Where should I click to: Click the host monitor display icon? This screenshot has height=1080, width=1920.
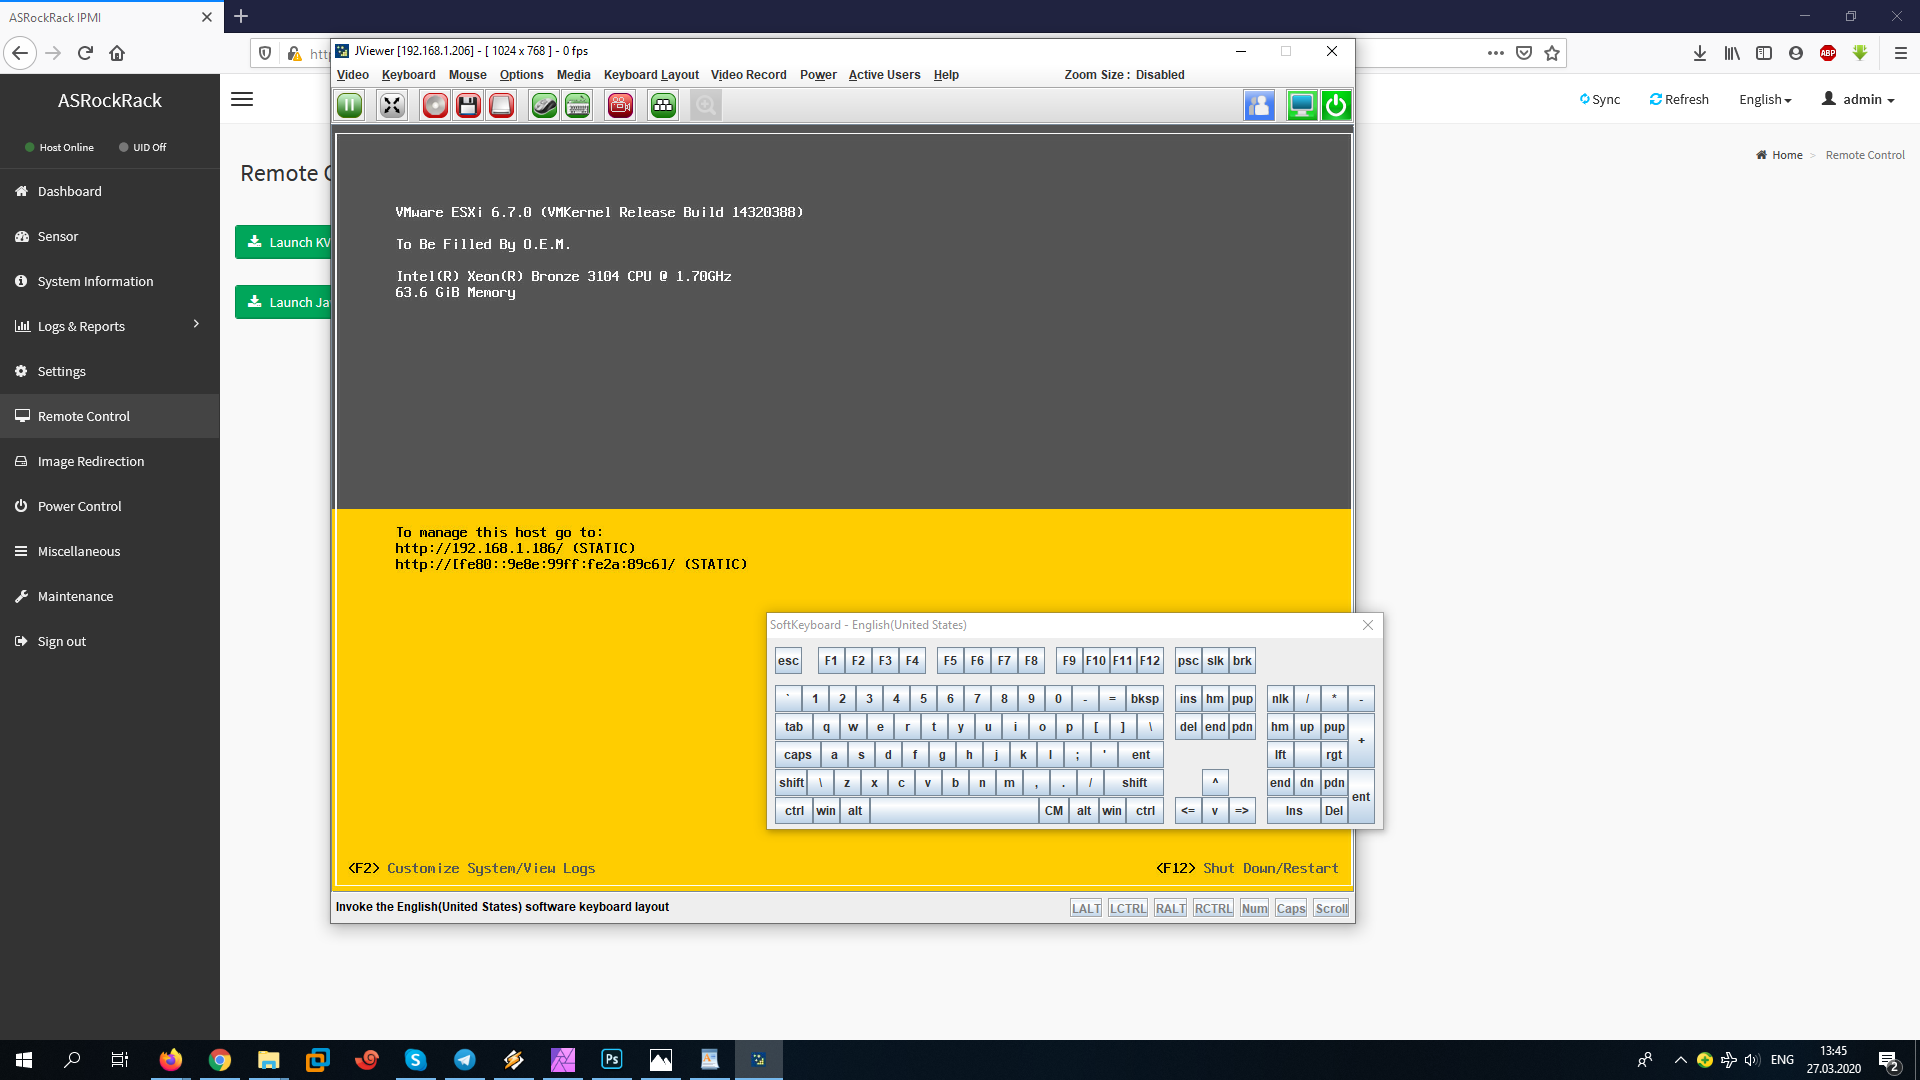(1301, 105)
